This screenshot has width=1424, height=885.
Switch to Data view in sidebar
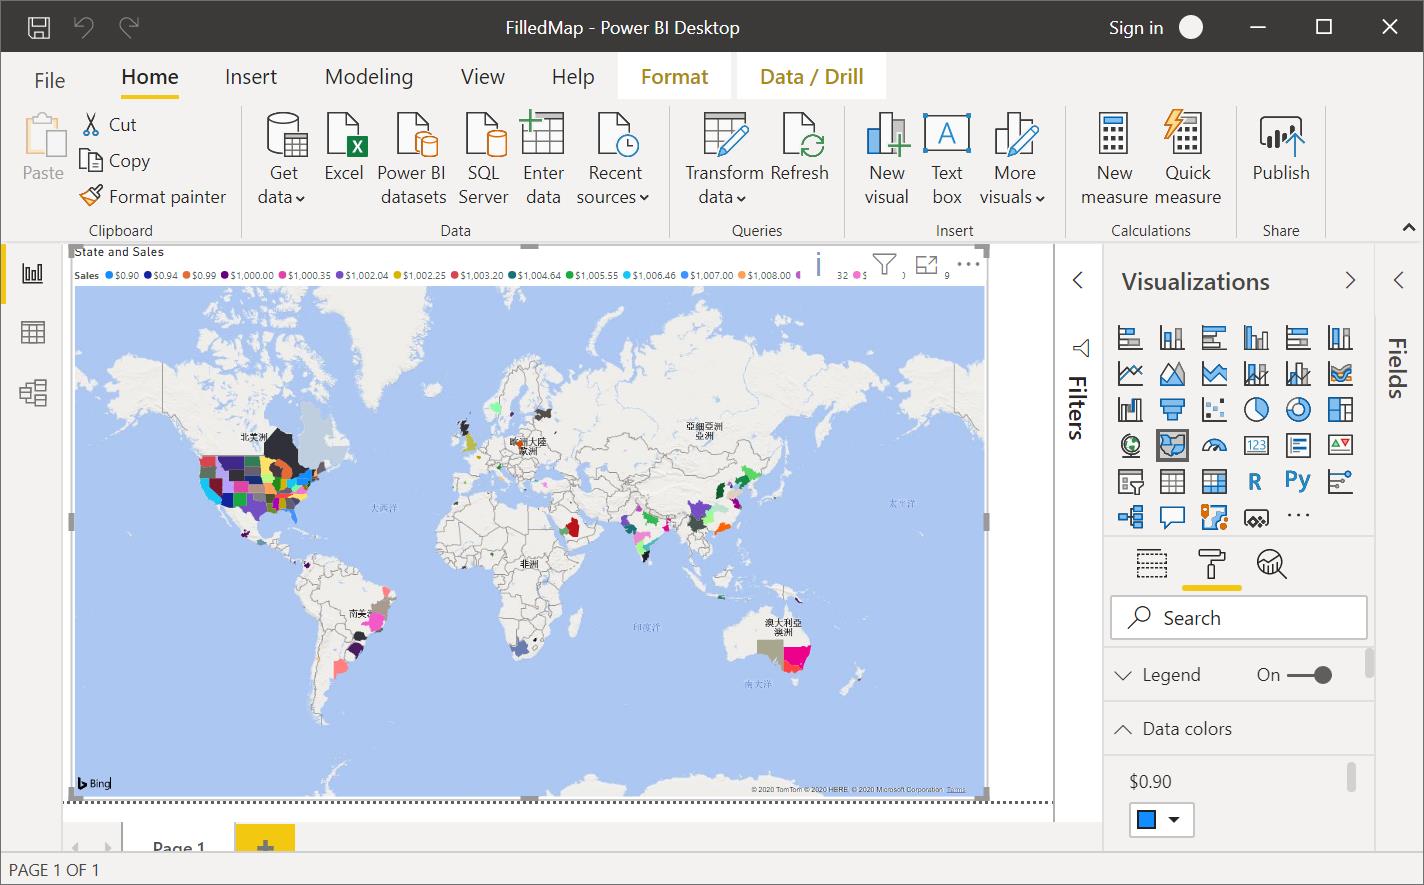pyautogui.click(x=33, y=333)
